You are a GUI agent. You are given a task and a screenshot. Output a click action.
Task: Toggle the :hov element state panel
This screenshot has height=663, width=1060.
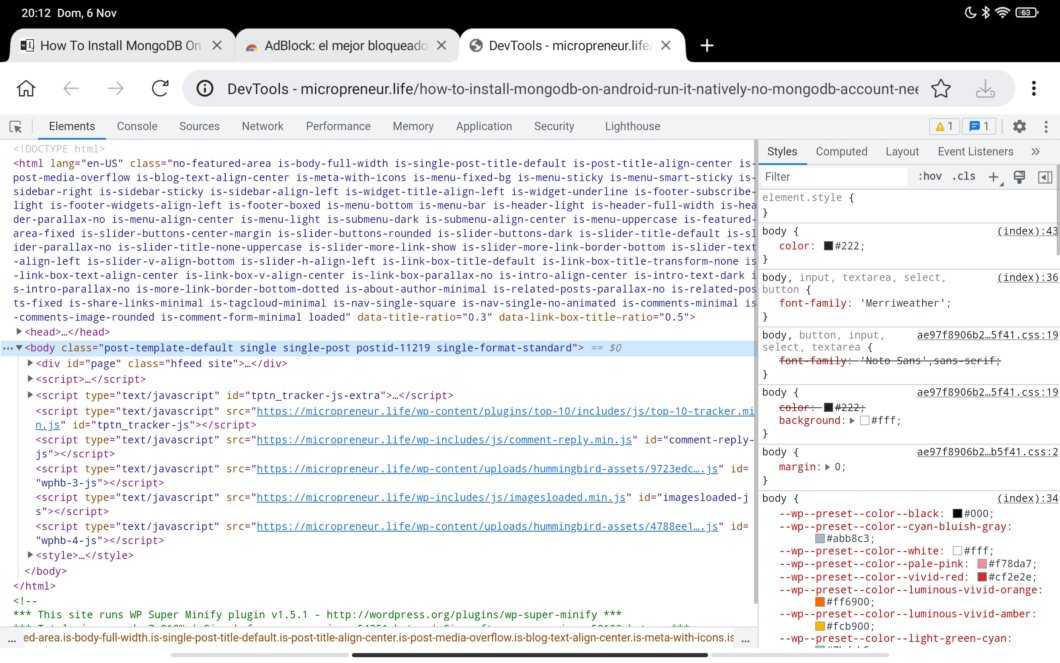pos(929,177)
